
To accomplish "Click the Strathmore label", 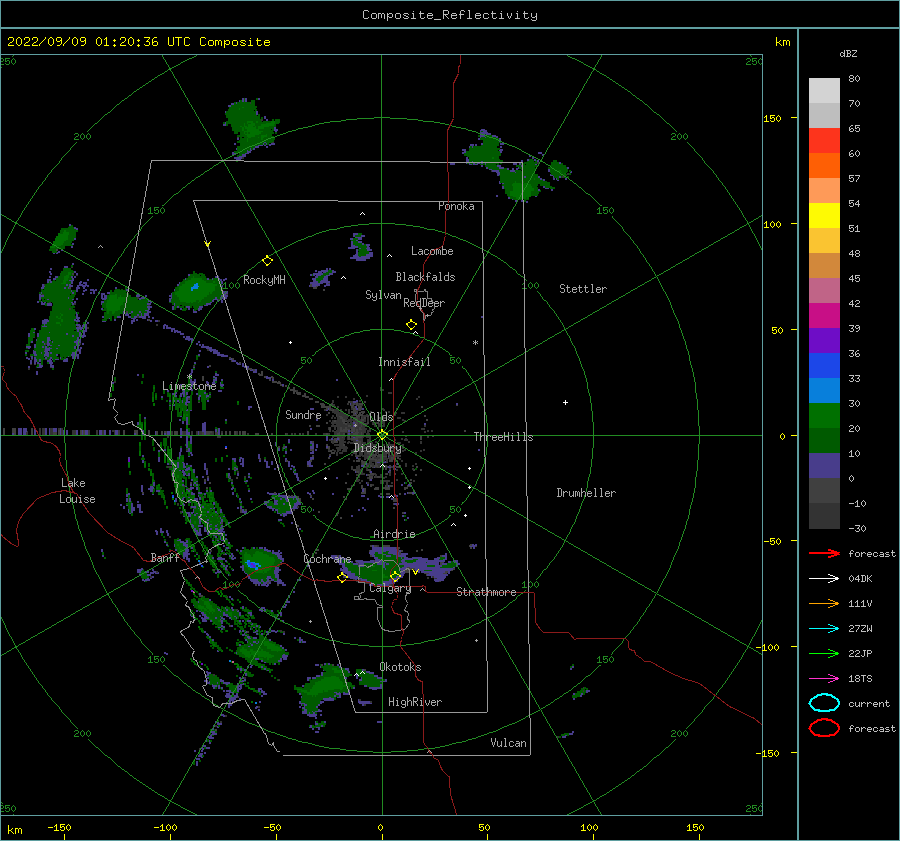I will [486, 592].
